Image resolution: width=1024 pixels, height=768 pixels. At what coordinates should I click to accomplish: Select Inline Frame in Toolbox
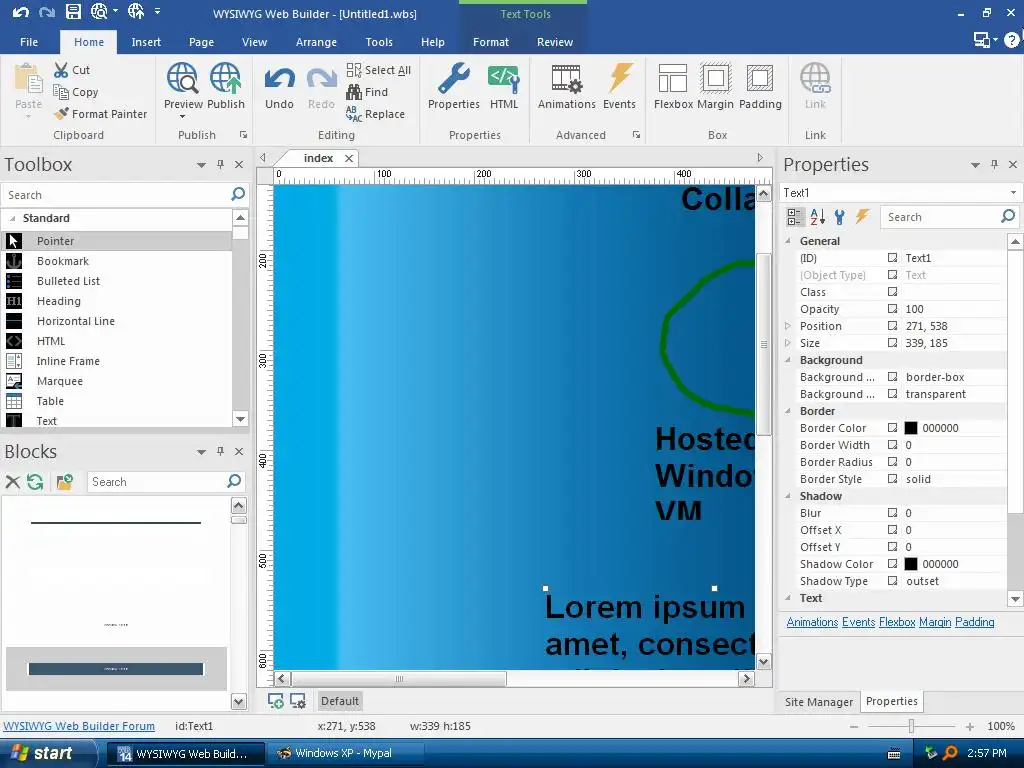[x=118, y=361]
